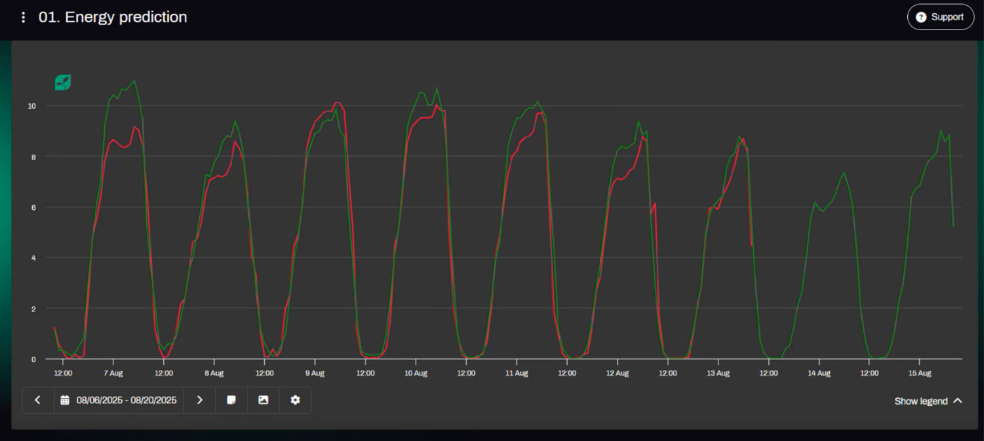Click the Support button

click(x=939, y=17)
